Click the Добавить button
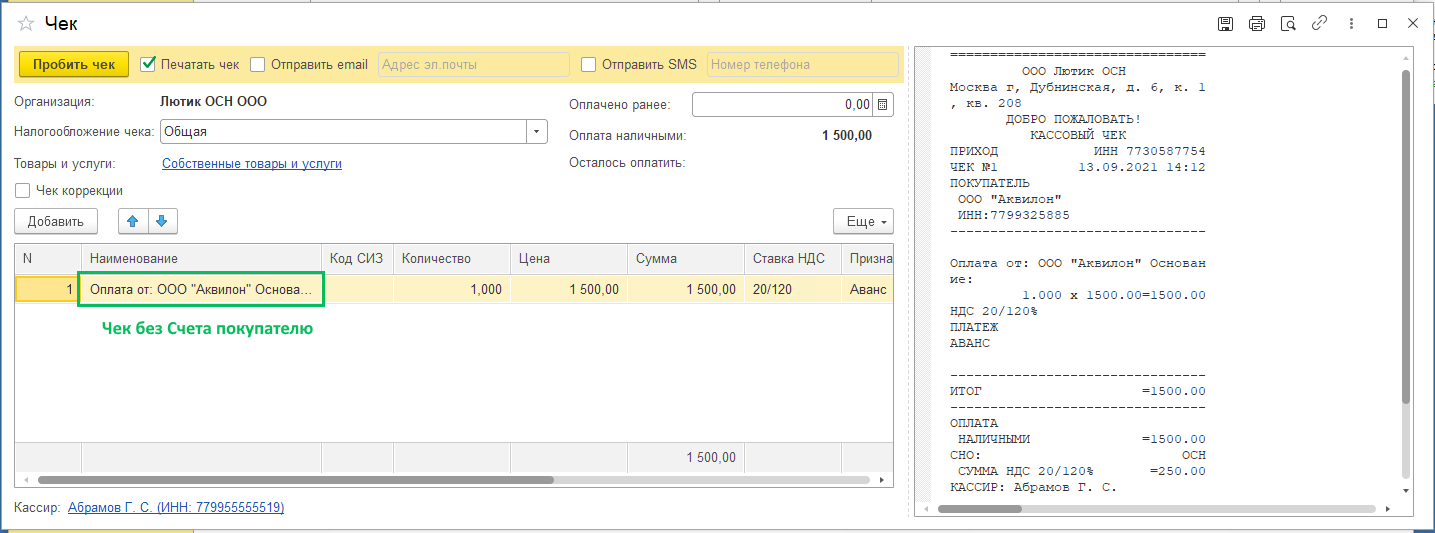The width and height of the screenshot is (1435, 533). [56, 221]
